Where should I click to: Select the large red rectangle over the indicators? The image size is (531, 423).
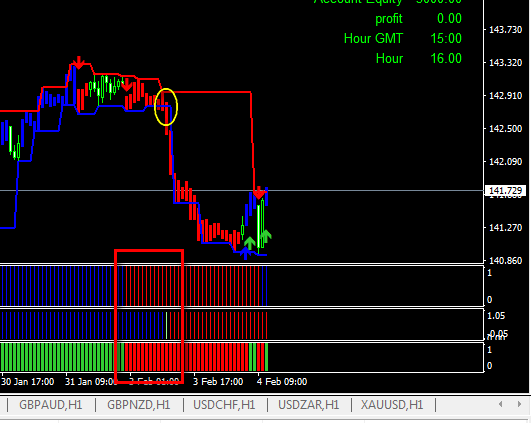(149, 317)
